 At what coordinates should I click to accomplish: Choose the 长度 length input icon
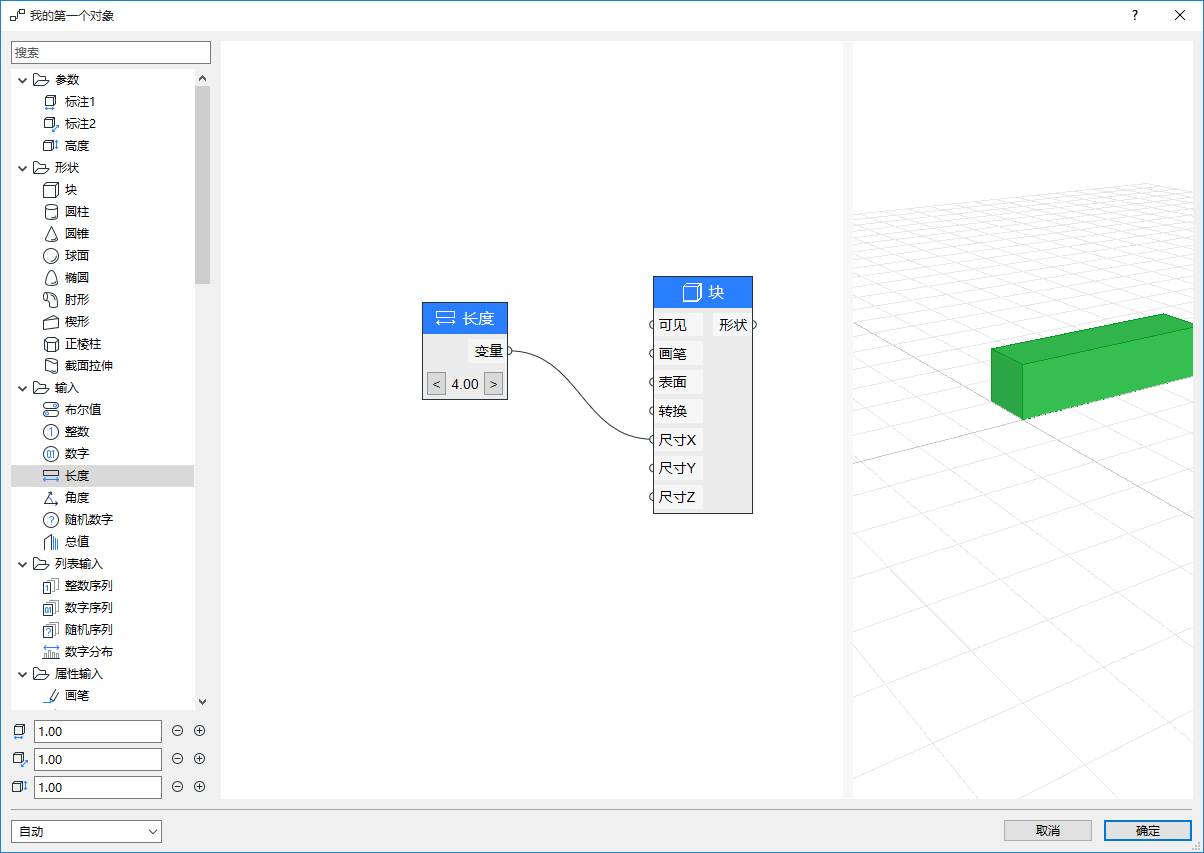(51, 476)
